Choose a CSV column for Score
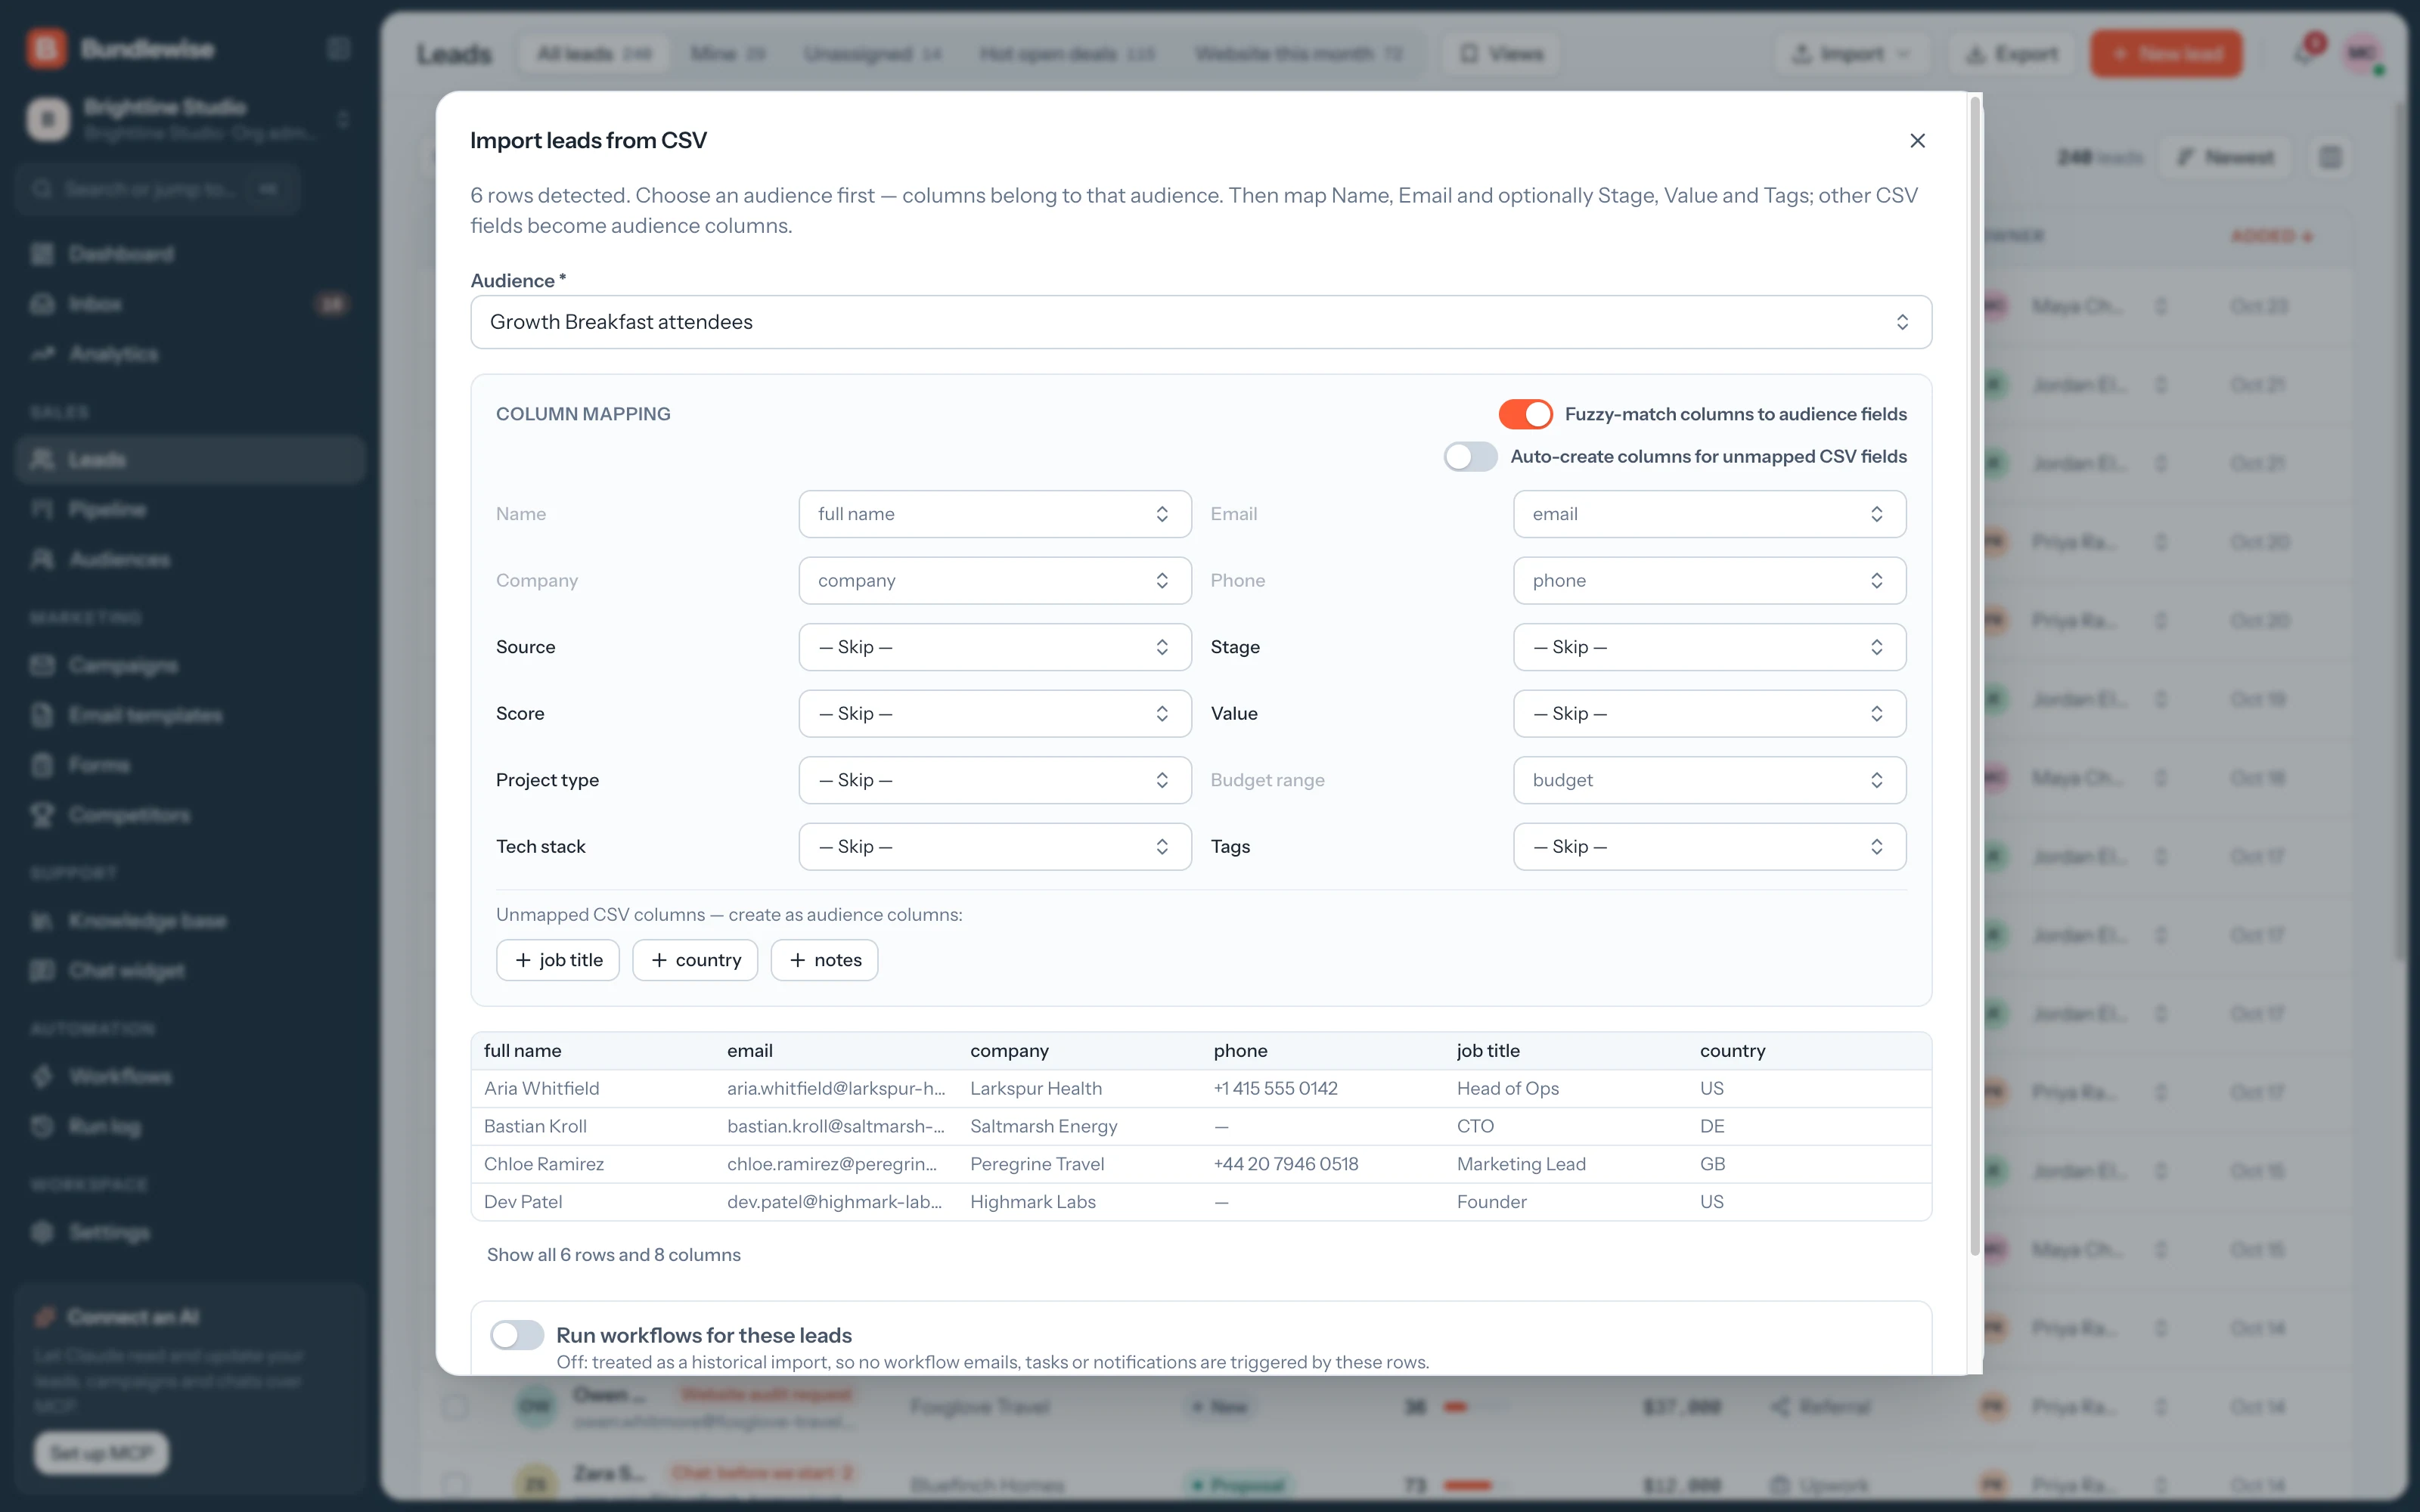 [x=995, y=714]
